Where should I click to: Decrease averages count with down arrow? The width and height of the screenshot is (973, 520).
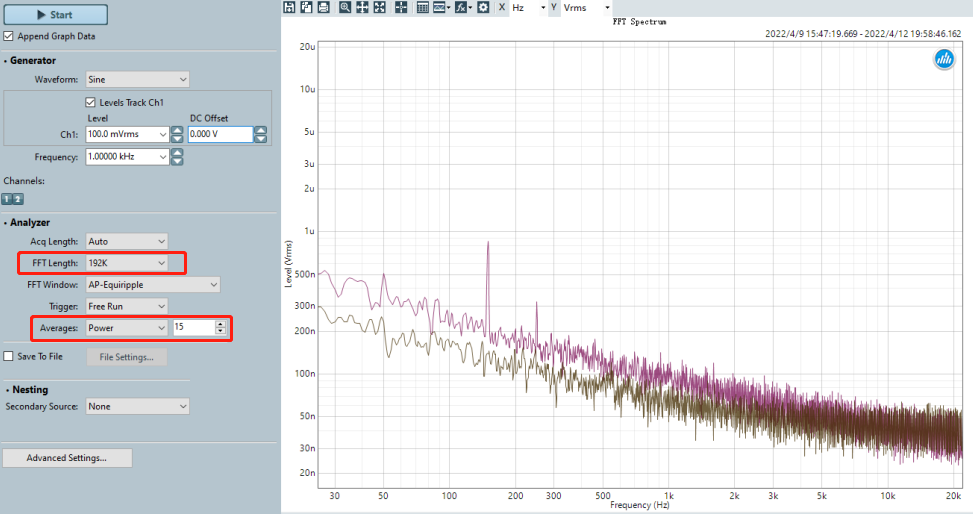pos(220,331)
